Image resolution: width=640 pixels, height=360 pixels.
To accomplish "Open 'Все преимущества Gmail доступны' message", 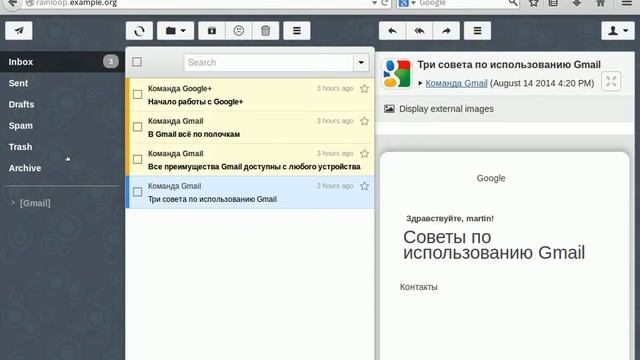I will coord(250,160).
